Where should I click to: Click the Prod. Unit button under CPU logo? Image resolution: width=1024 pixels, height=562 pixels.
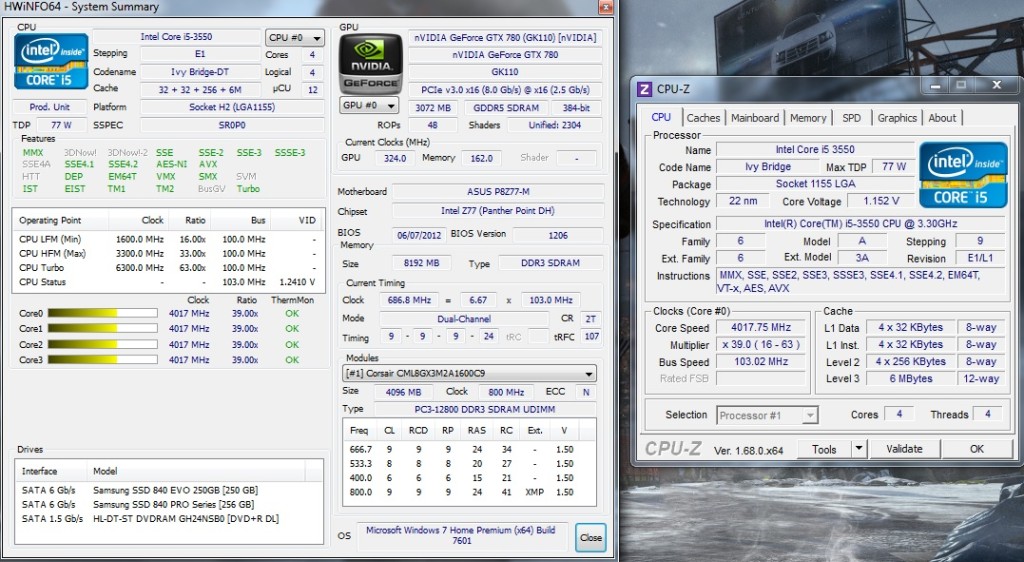point(50,107)
